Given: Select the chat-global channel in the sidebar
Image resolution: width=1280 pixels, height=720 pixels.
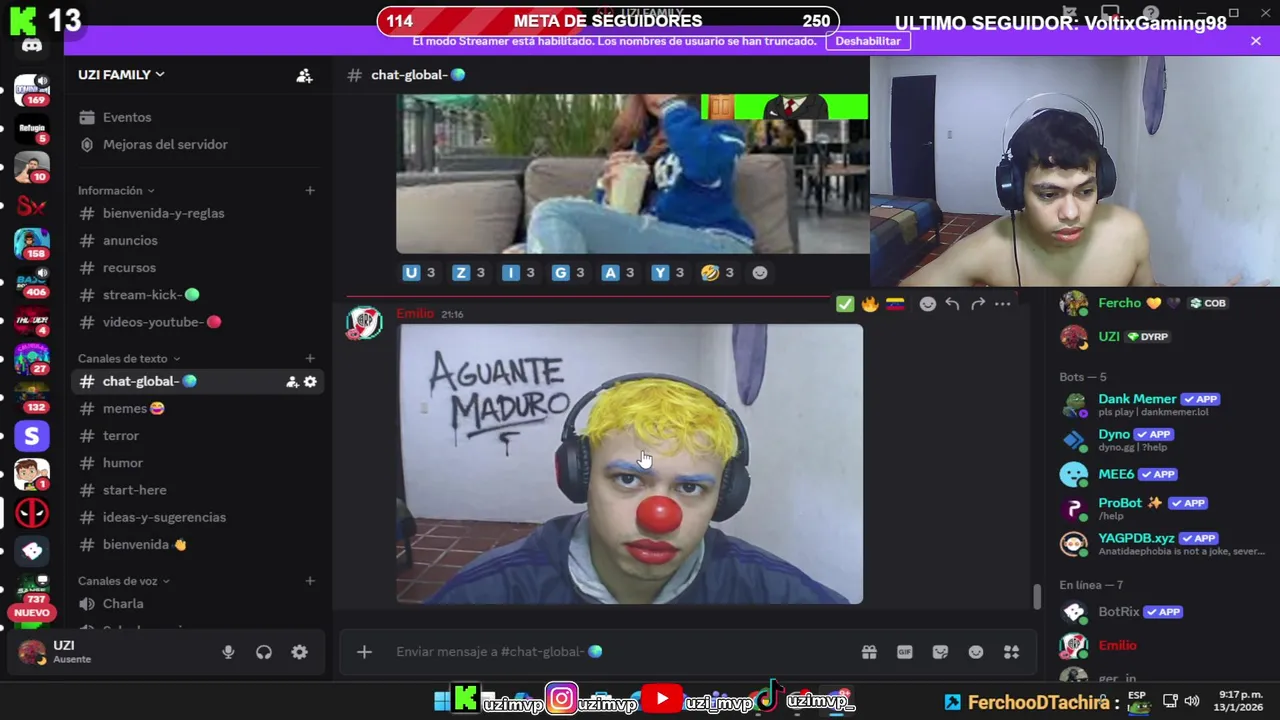Looking at the screenshot, I should click(150, 381).
